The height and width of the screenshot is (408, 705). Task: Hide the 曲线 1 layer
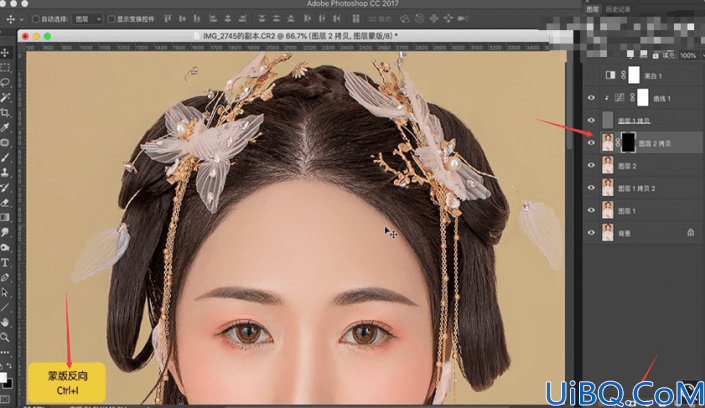click(x=591, y=98)
